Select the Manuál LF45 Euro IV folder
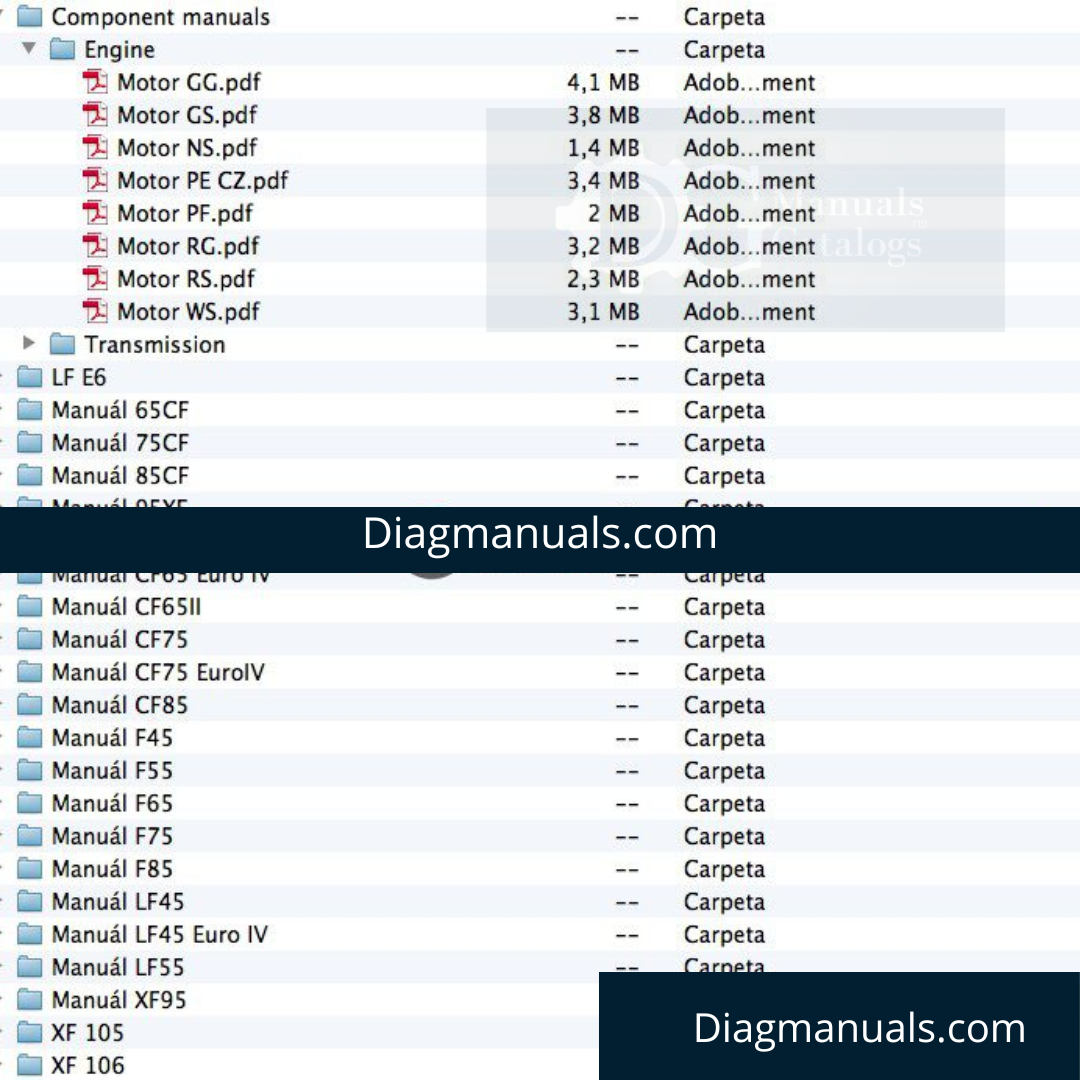The width and height of the screenshot is (1080, 1080). [x=160, y=935]
